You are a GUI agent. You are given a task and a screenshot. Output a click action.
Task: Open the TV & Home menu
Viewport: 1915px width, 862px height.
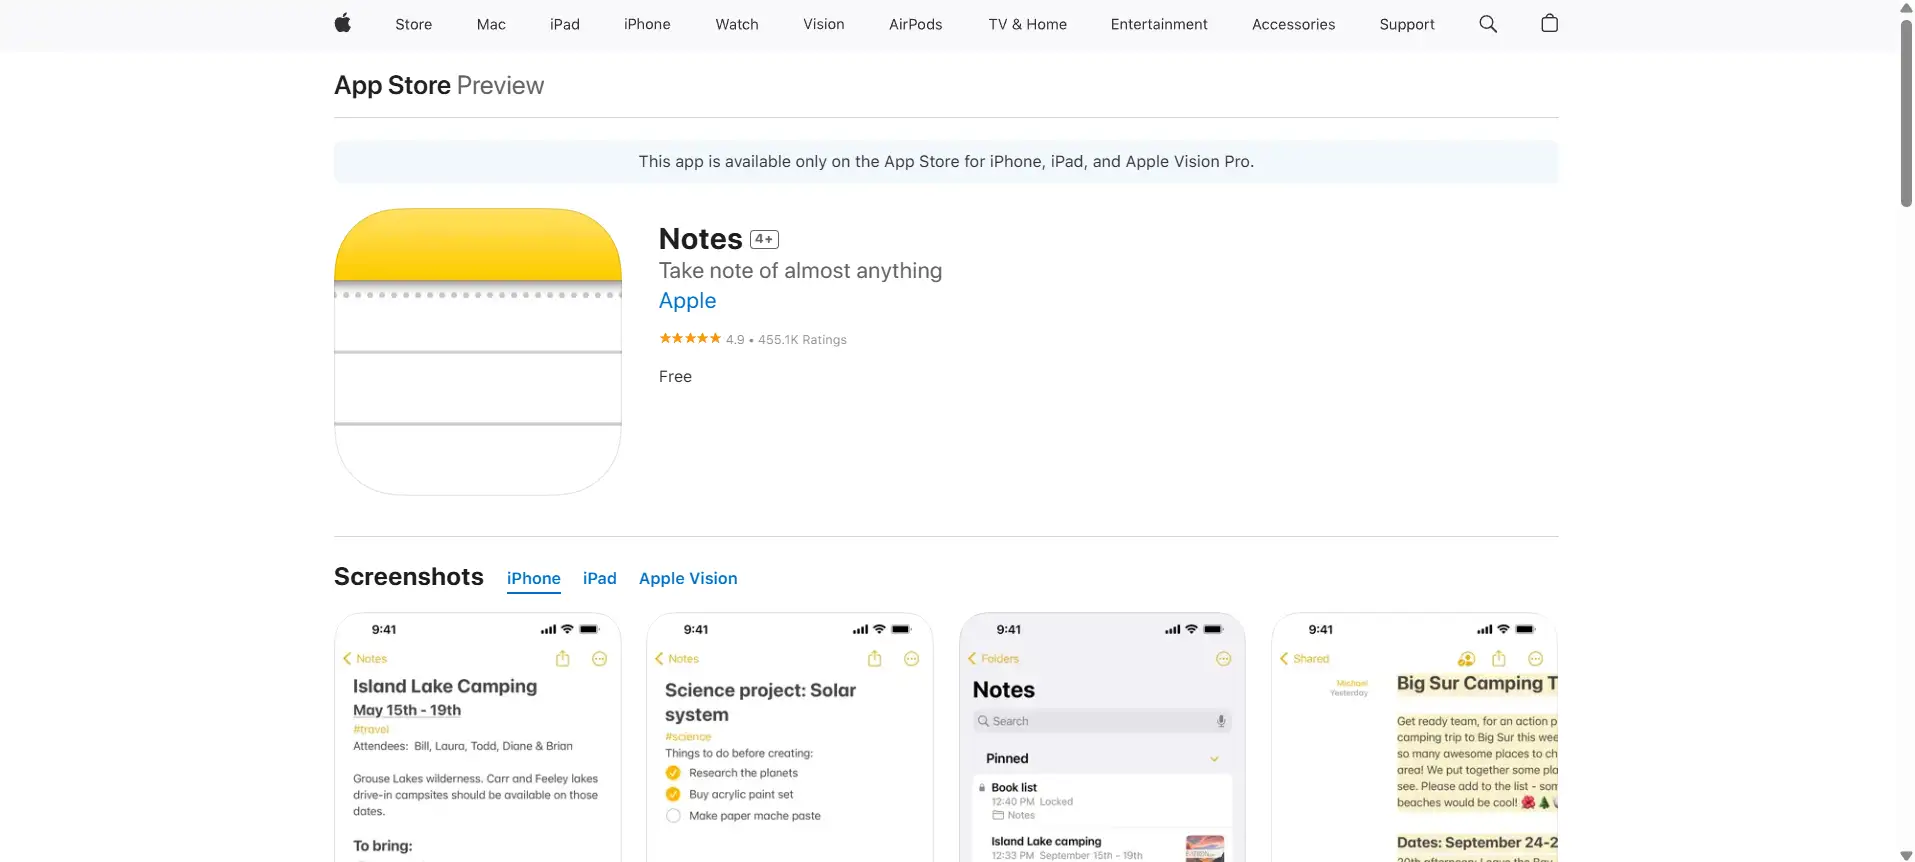click(1028, 24)
